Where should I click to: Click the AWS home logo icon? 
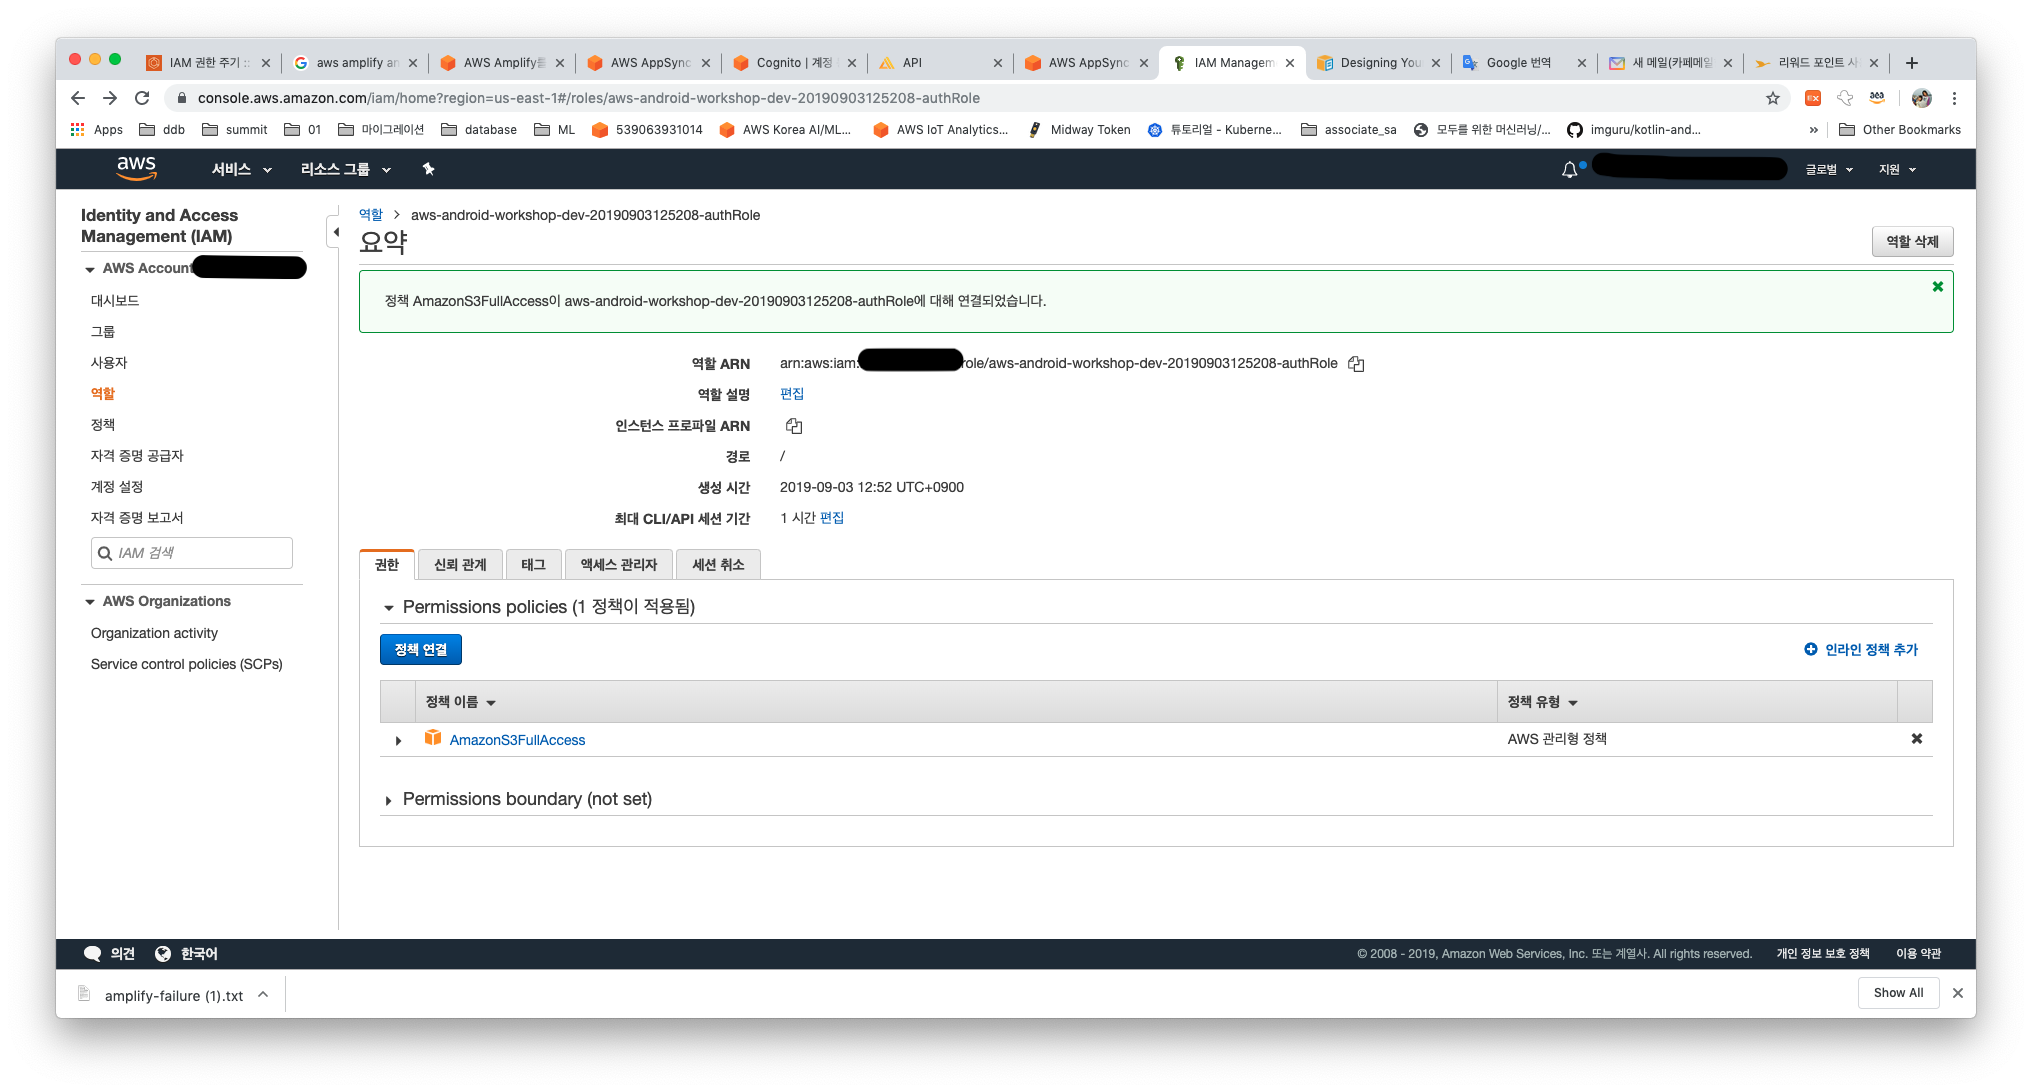[x=133, y=168]
